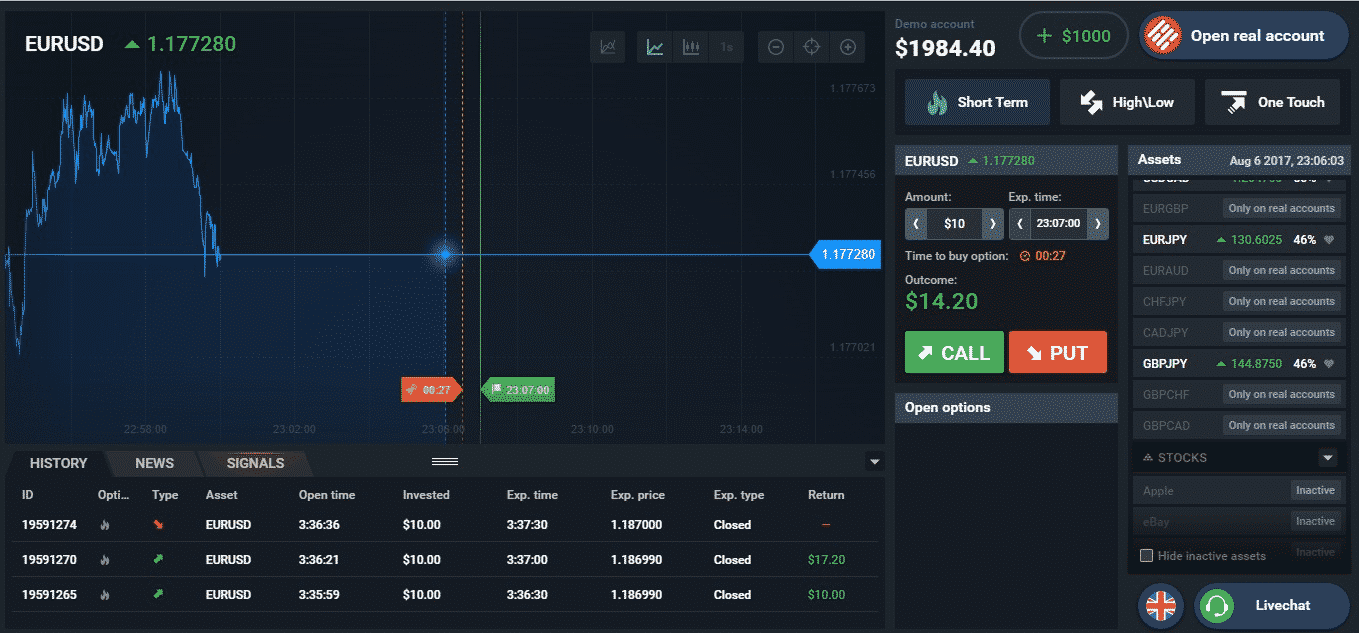
Task: Decrease the investment amount
Action: click(916, 224)
